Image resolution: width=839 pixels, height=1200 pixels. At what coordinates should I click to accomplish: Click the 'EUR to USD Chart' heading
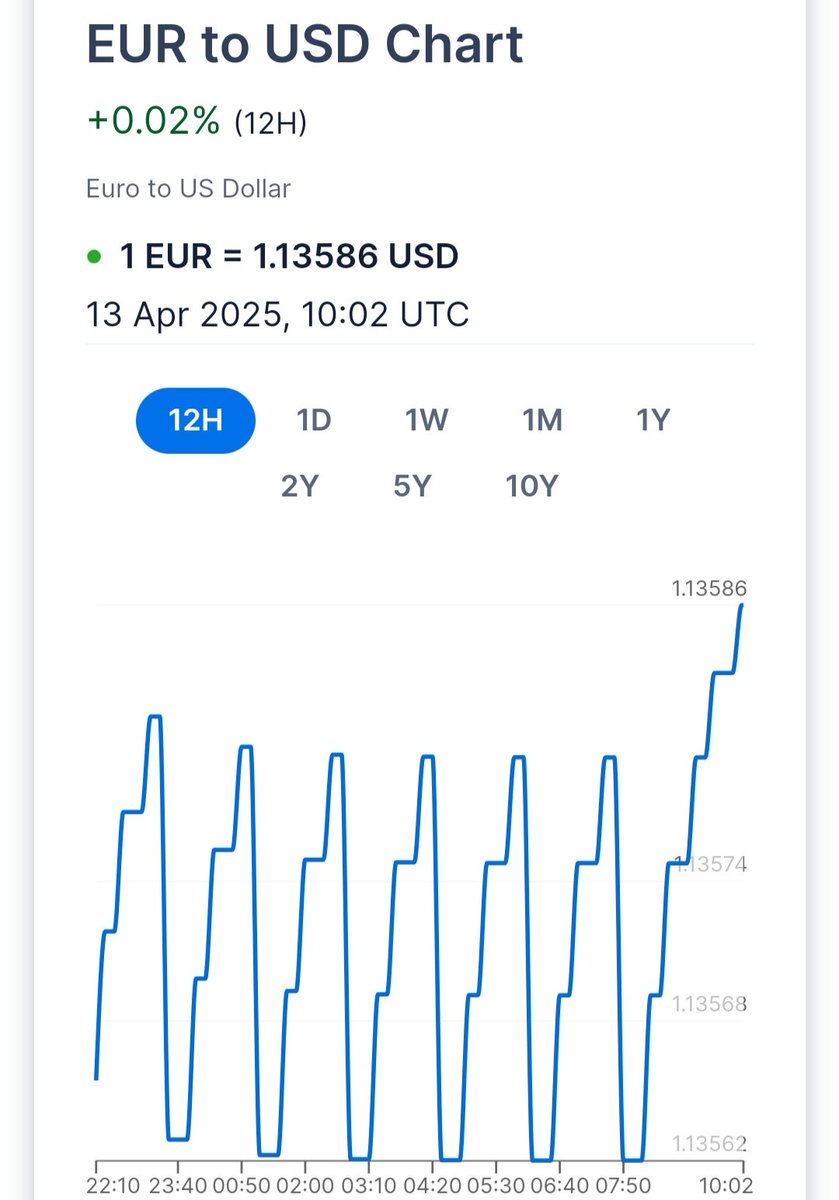pos(305,43)
